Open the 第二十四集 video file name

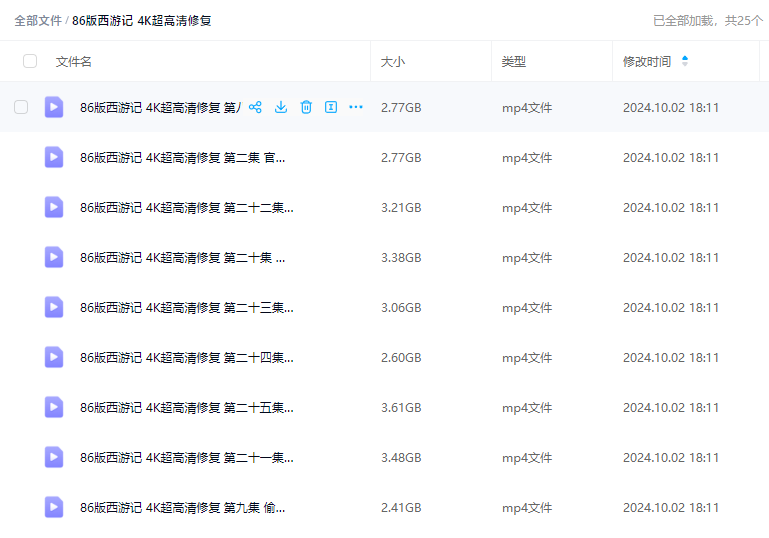pos(186,357)
